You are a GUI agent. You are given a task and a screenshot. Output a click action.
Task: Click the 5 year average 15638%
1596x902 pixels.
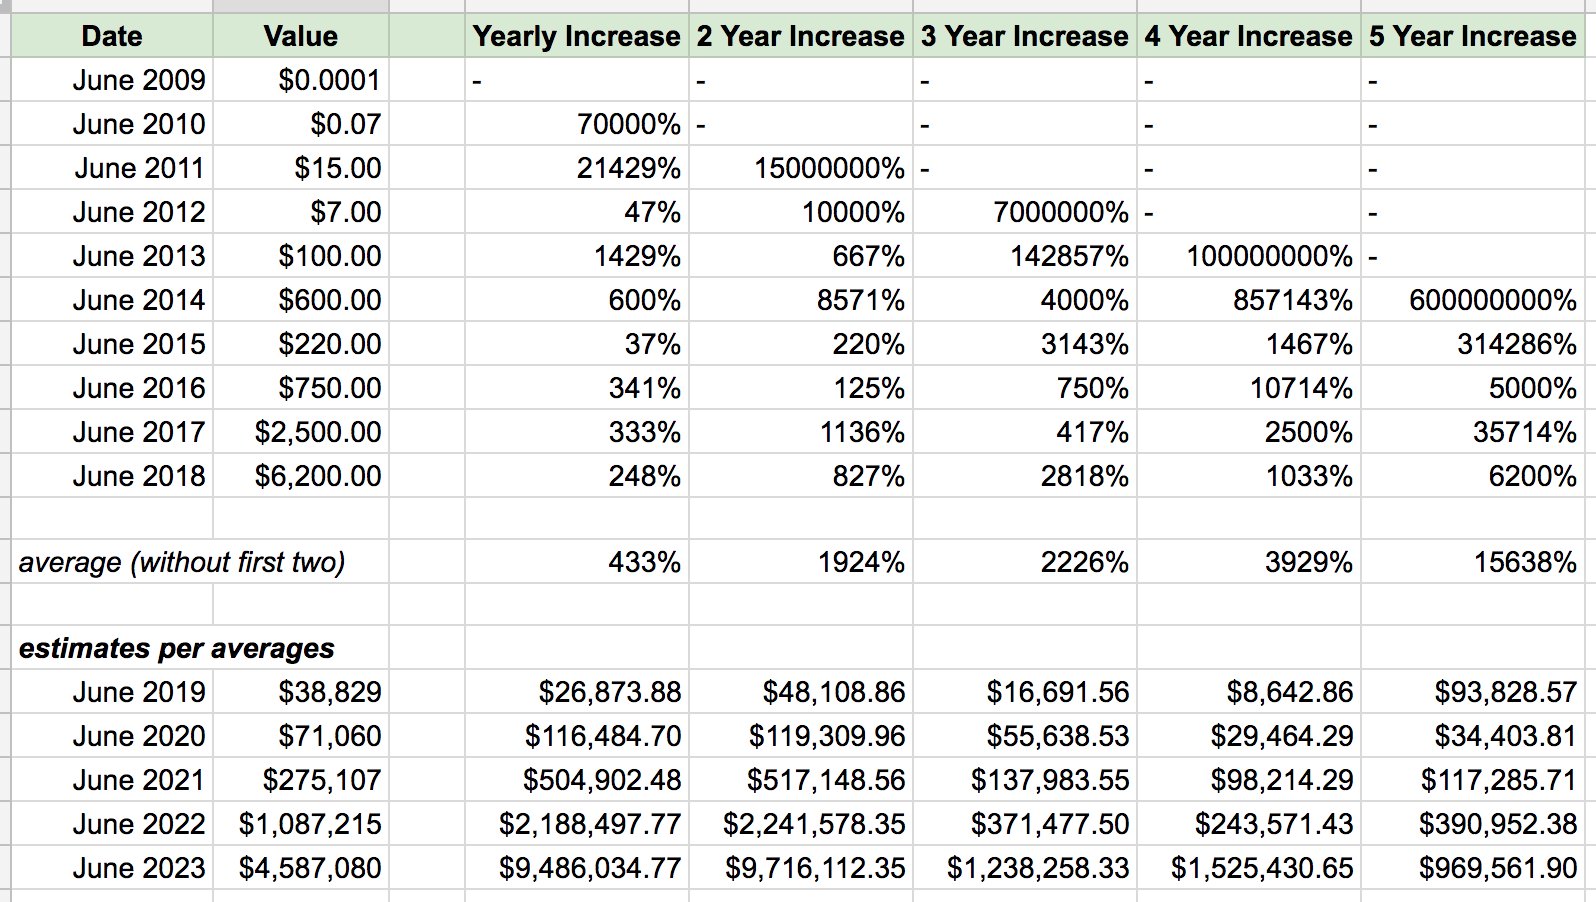(x=1473, y=562)
